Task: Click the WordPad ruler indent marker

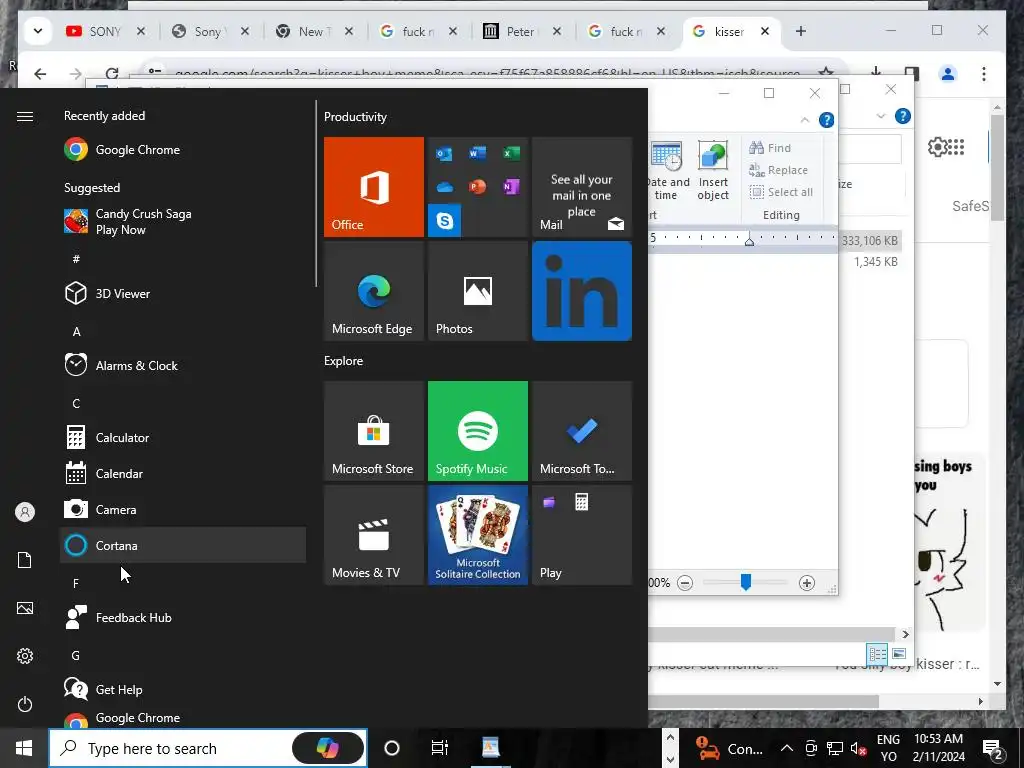Action: (x=750, y=240)
